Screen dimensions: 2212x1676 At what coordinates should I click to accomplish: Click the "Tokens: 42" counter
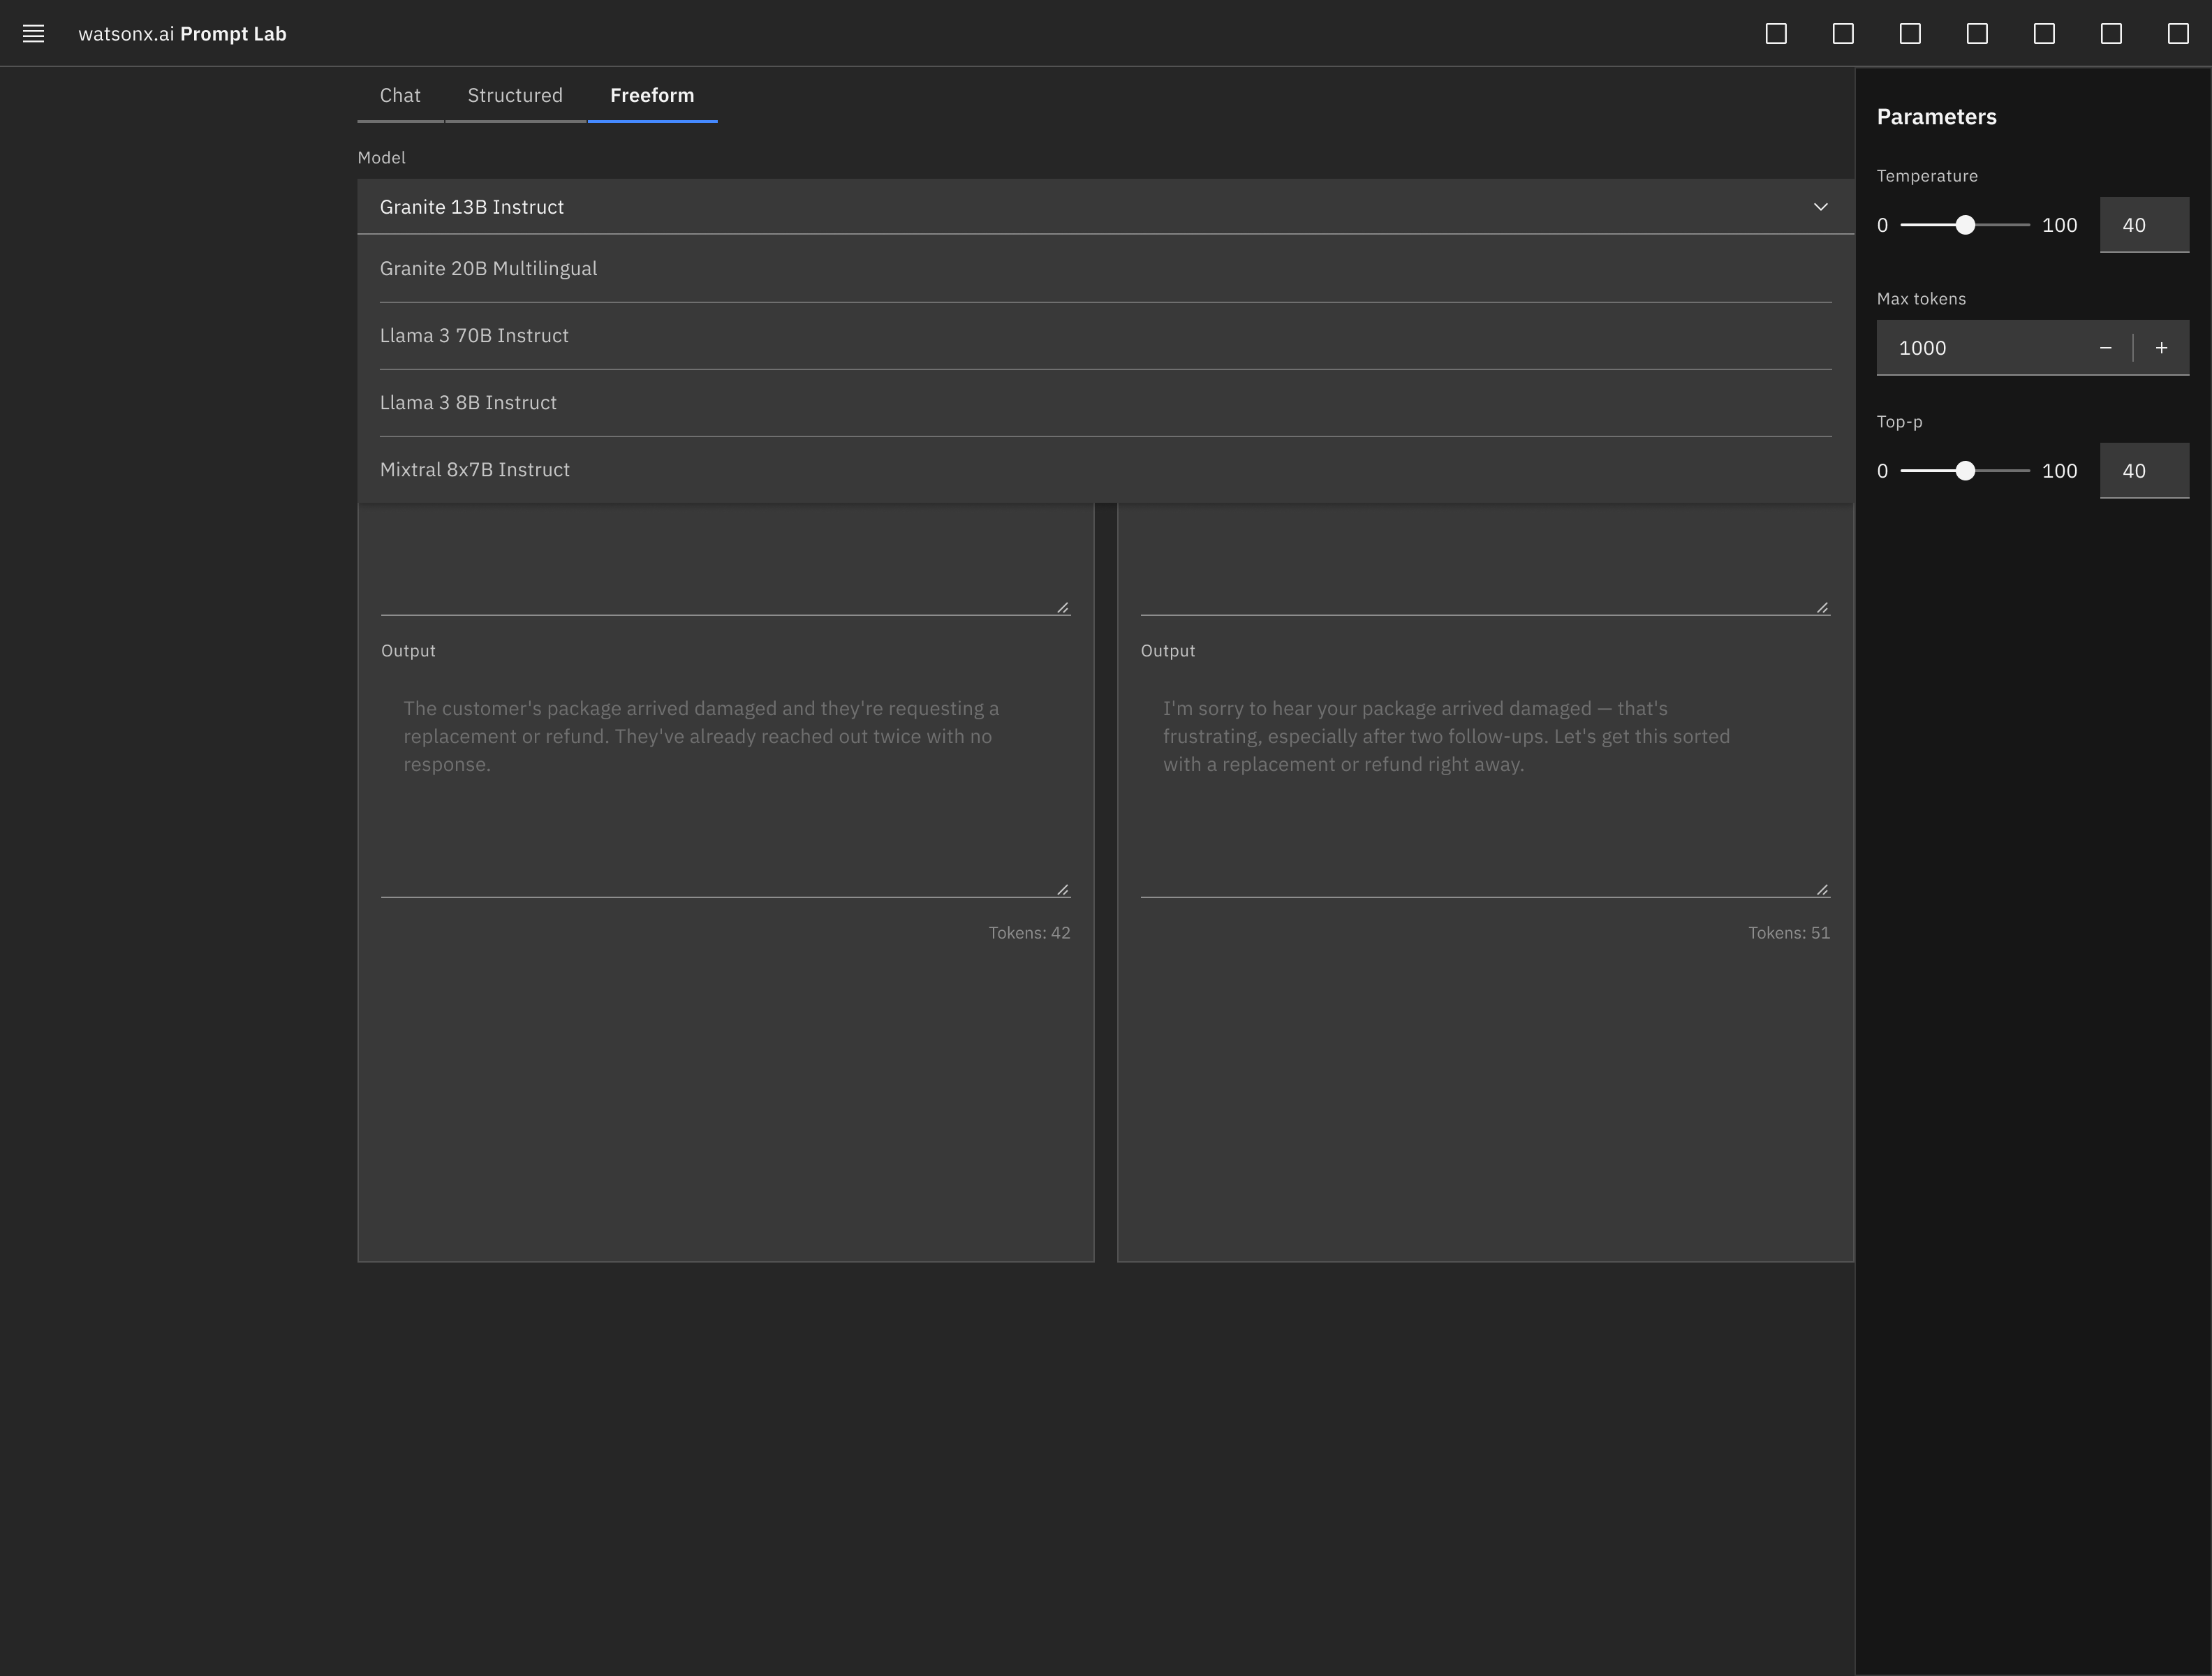pyautogui.click(x=1029, y=933)
